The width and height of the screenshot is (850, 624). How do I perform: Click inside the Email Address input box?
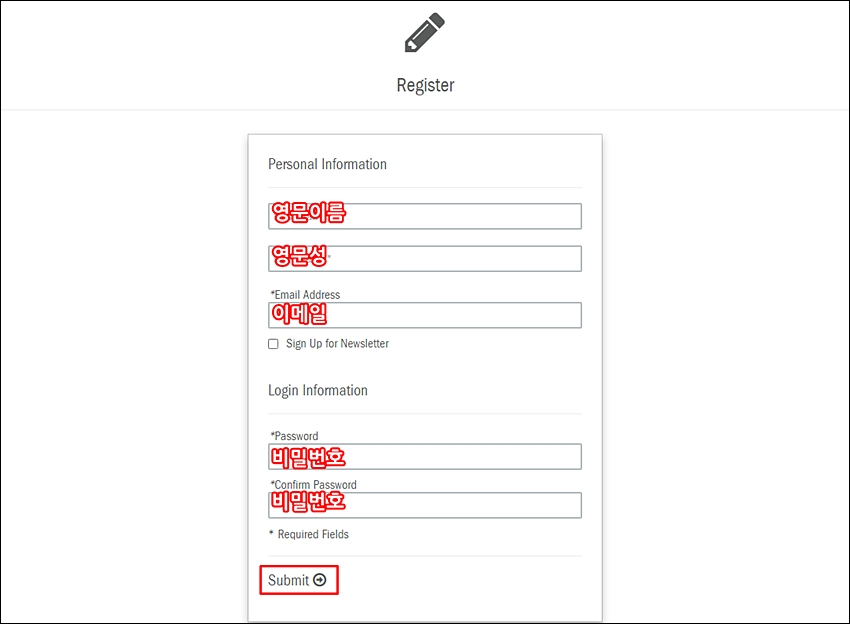tap(425, 315)
